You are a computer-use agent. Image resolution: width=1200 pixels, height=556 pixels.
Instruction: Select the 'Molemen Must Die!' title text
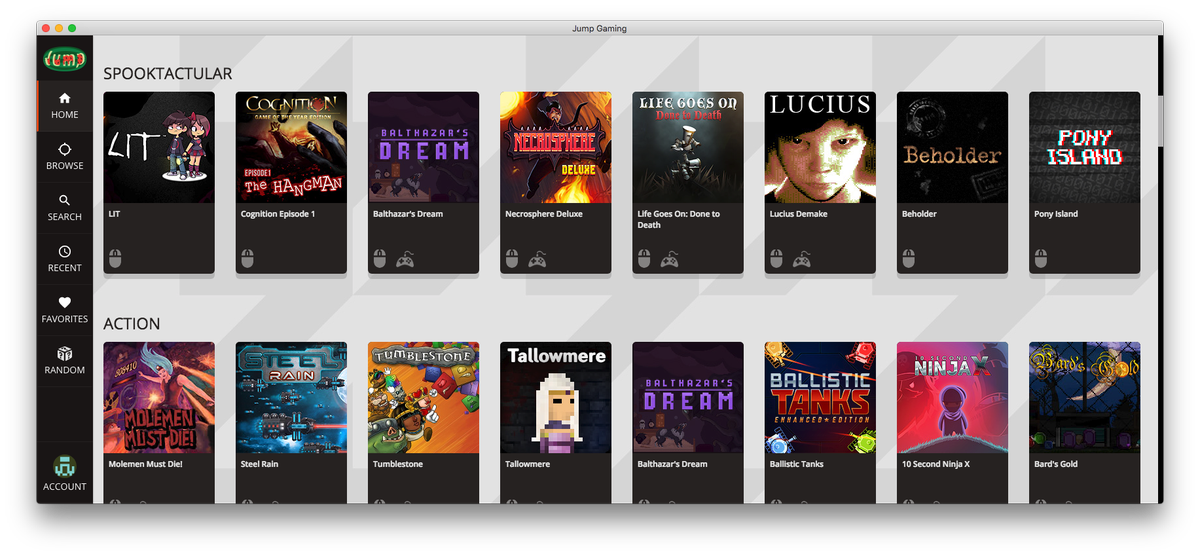coord(146,464)
